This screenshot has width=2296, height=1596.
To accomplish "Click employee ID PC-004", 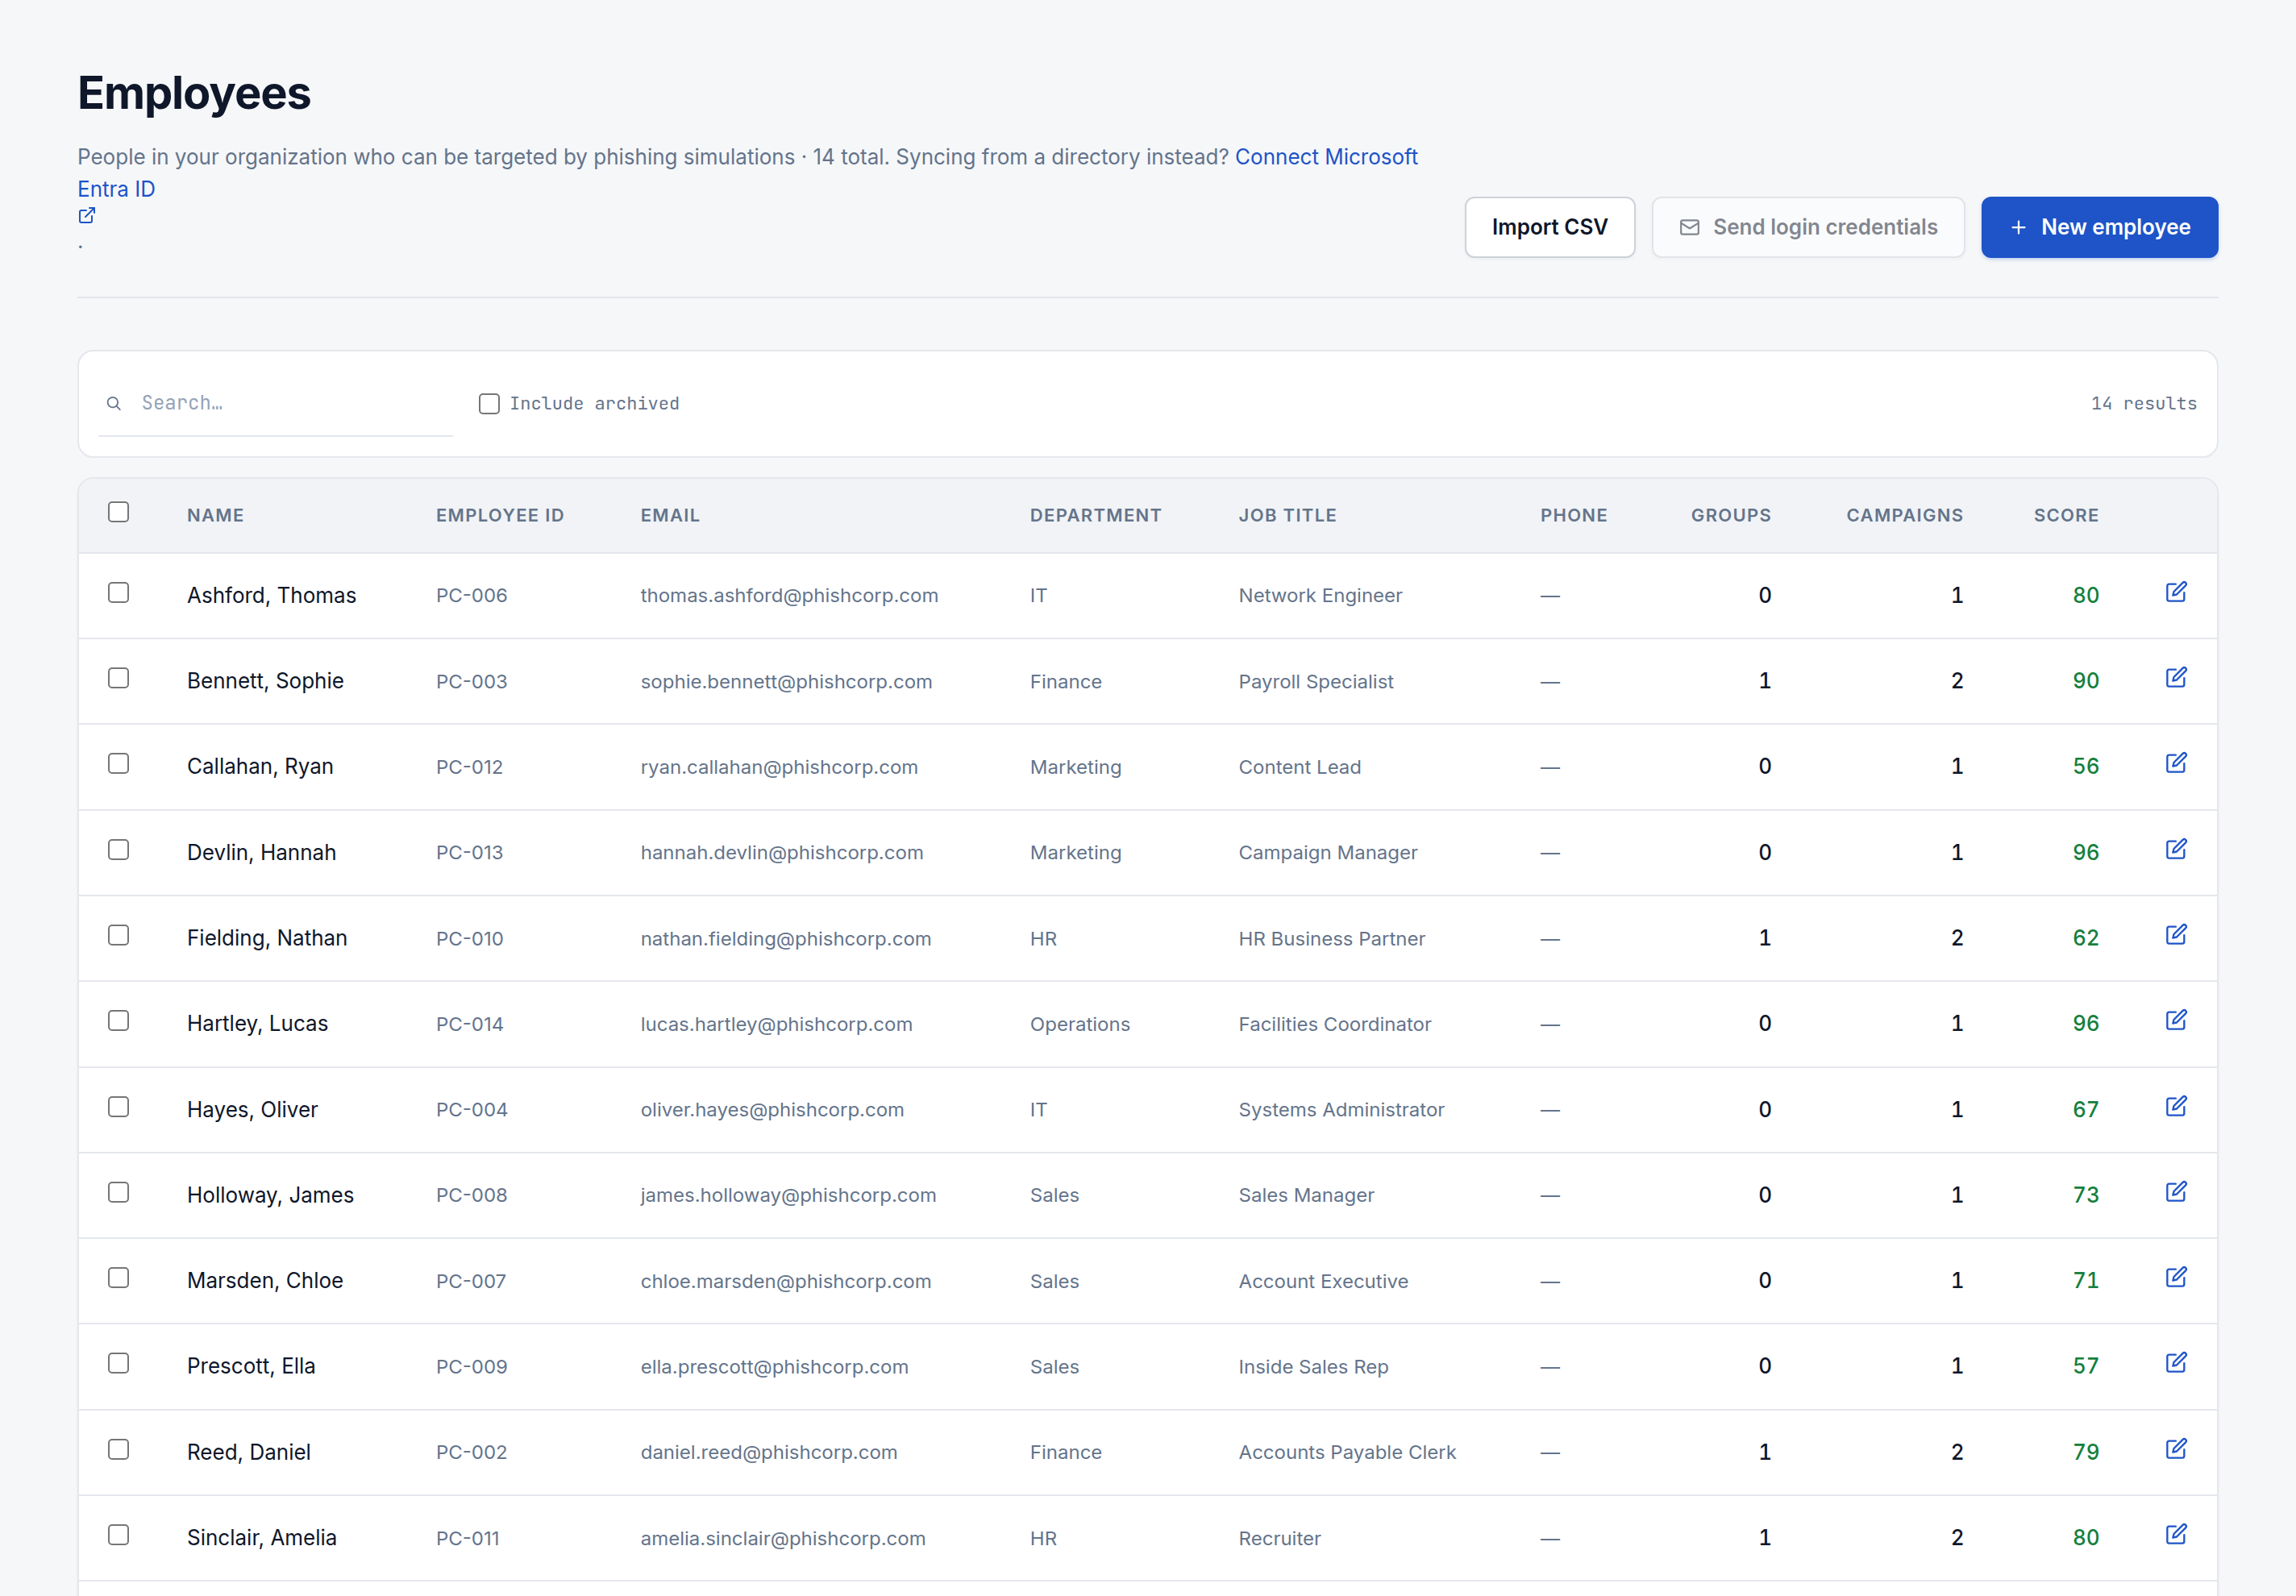I will pos(471,1109).
